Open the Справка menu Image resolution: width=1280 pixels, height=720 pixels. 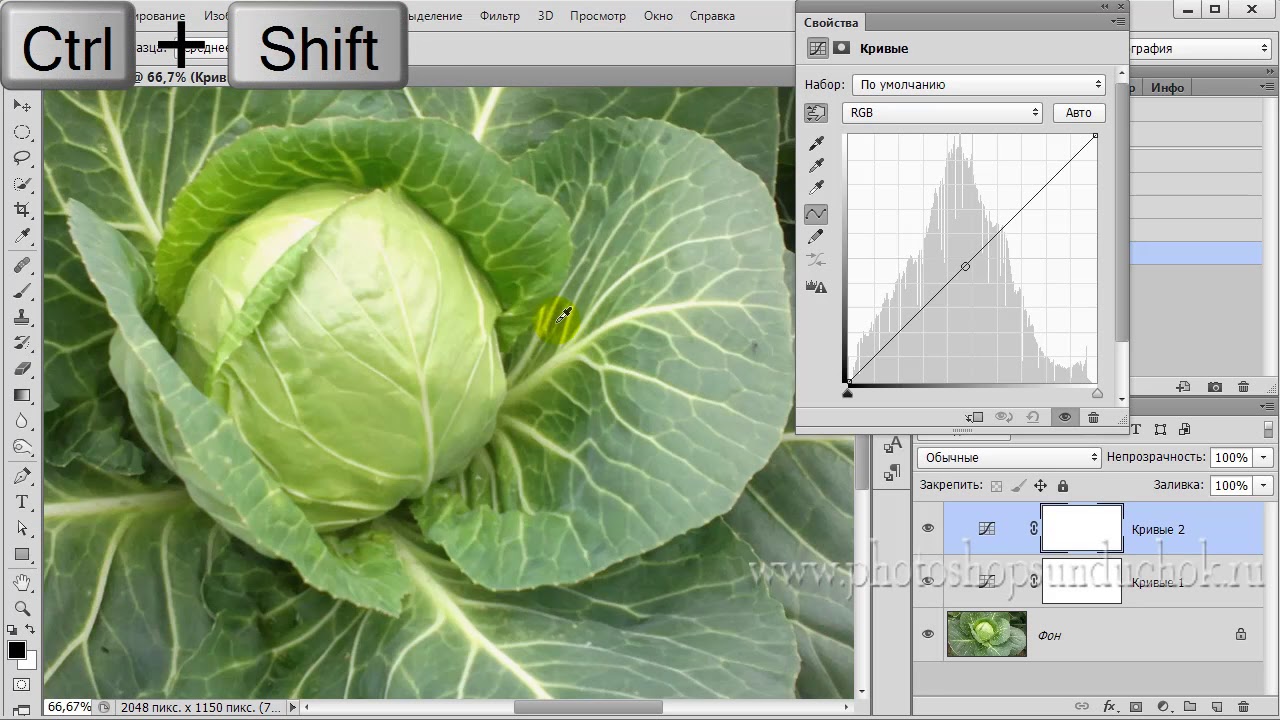click(x=712, y=16)
